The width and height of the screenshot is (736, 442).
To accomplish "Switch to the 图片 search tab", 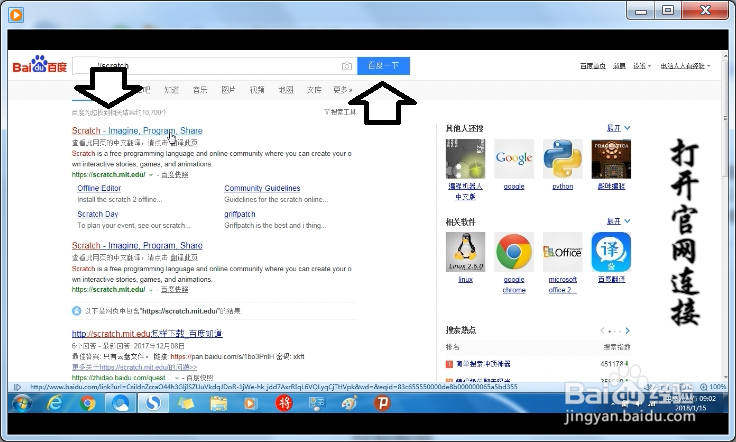I will click(x=228, y=90).
